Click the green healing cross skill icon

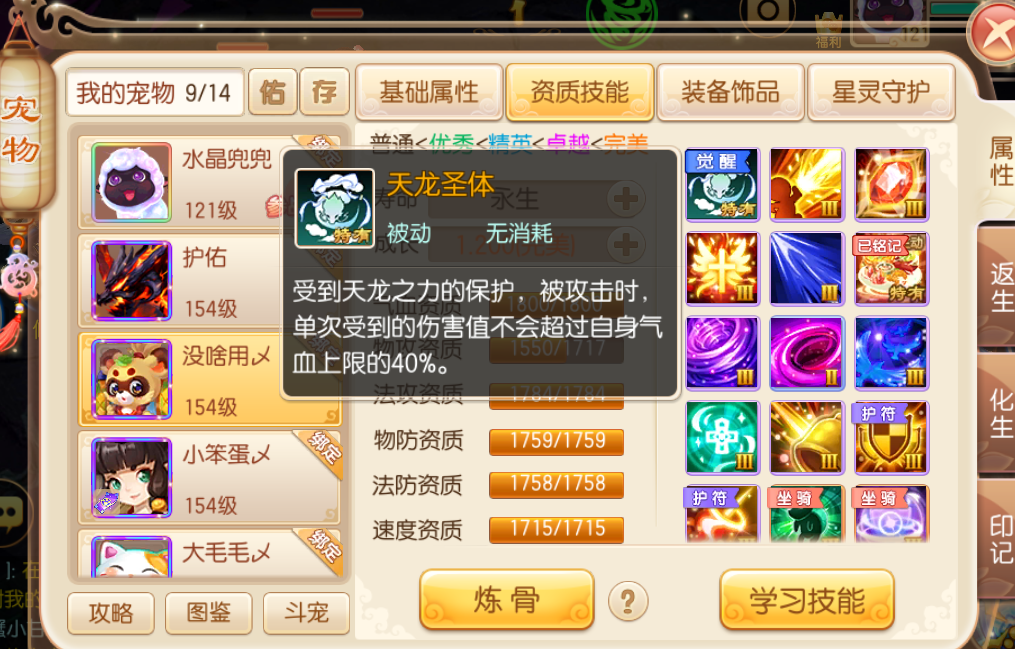tap(721, 437)
